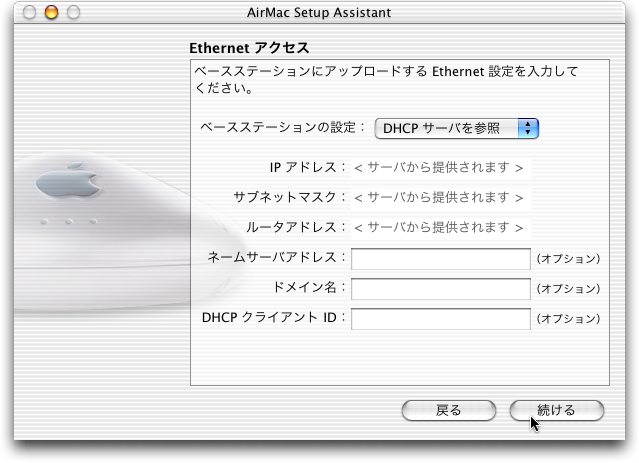Screen dimensions: 639x463
Task: Click the right status light on the base station
Action: tap(93, 222)
